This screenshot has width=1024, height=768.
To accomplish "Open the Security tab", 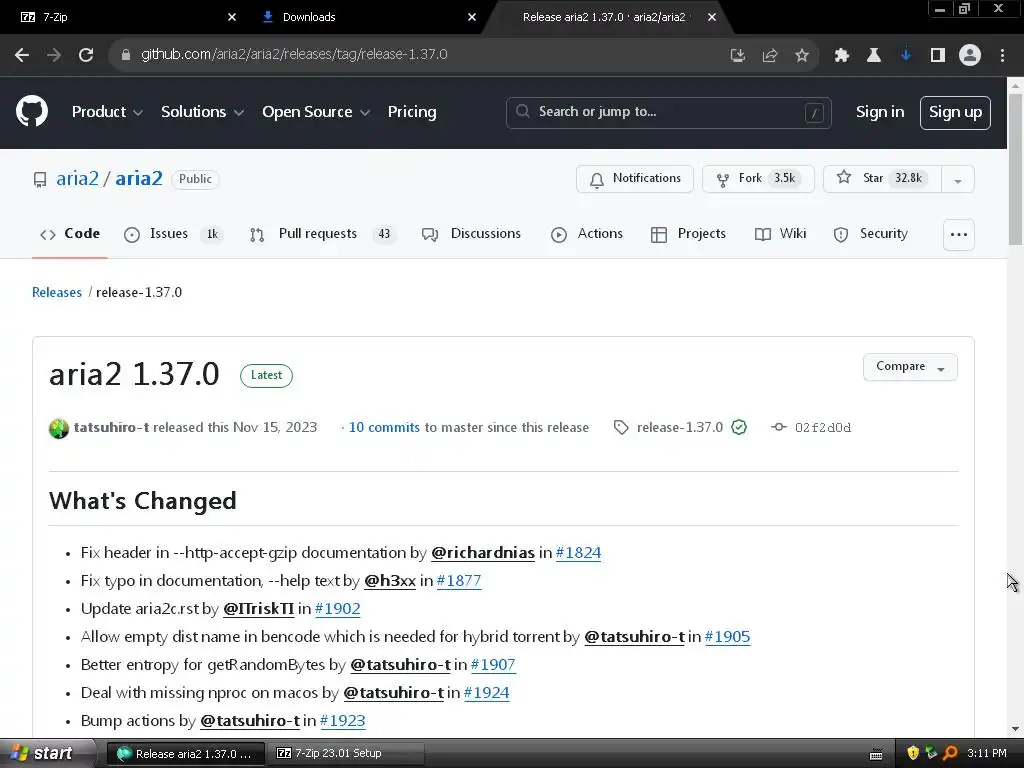I will click(871, 234).
